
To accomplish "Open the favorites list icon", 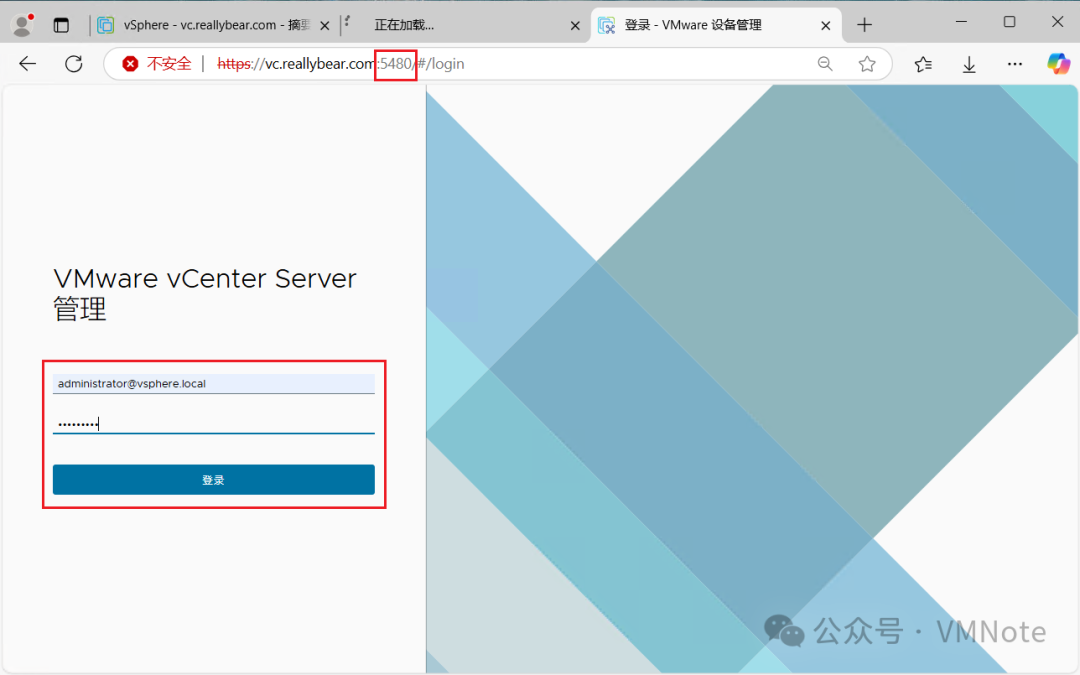I will 923,64.
